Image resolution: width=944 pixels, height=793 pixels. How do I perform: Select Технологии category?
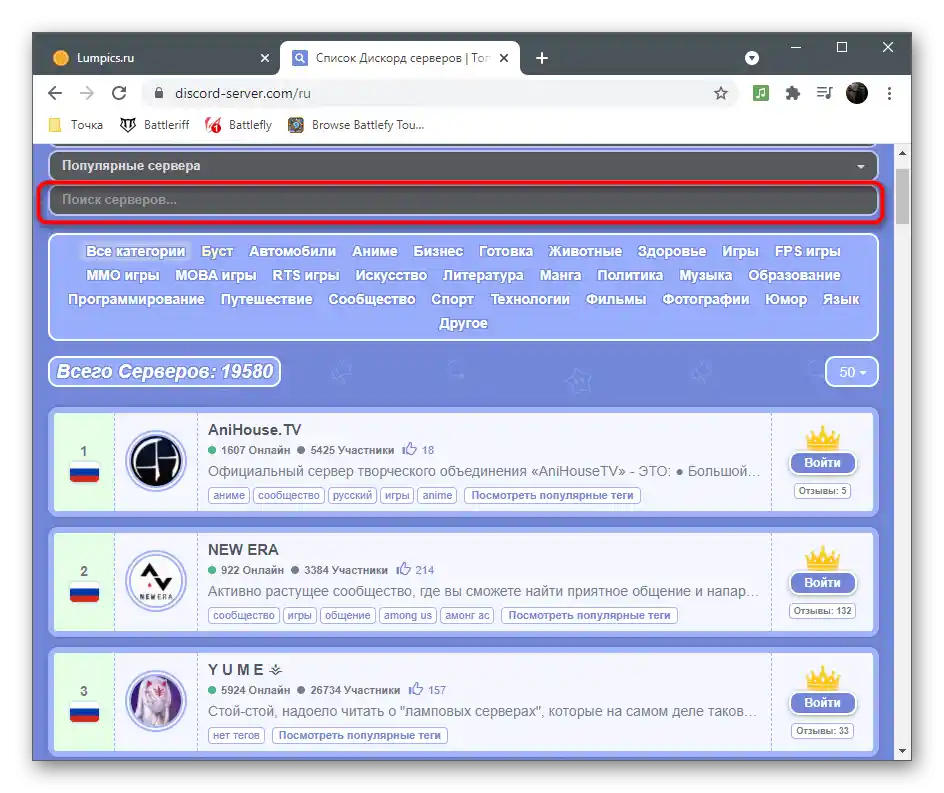click(530, 299)
